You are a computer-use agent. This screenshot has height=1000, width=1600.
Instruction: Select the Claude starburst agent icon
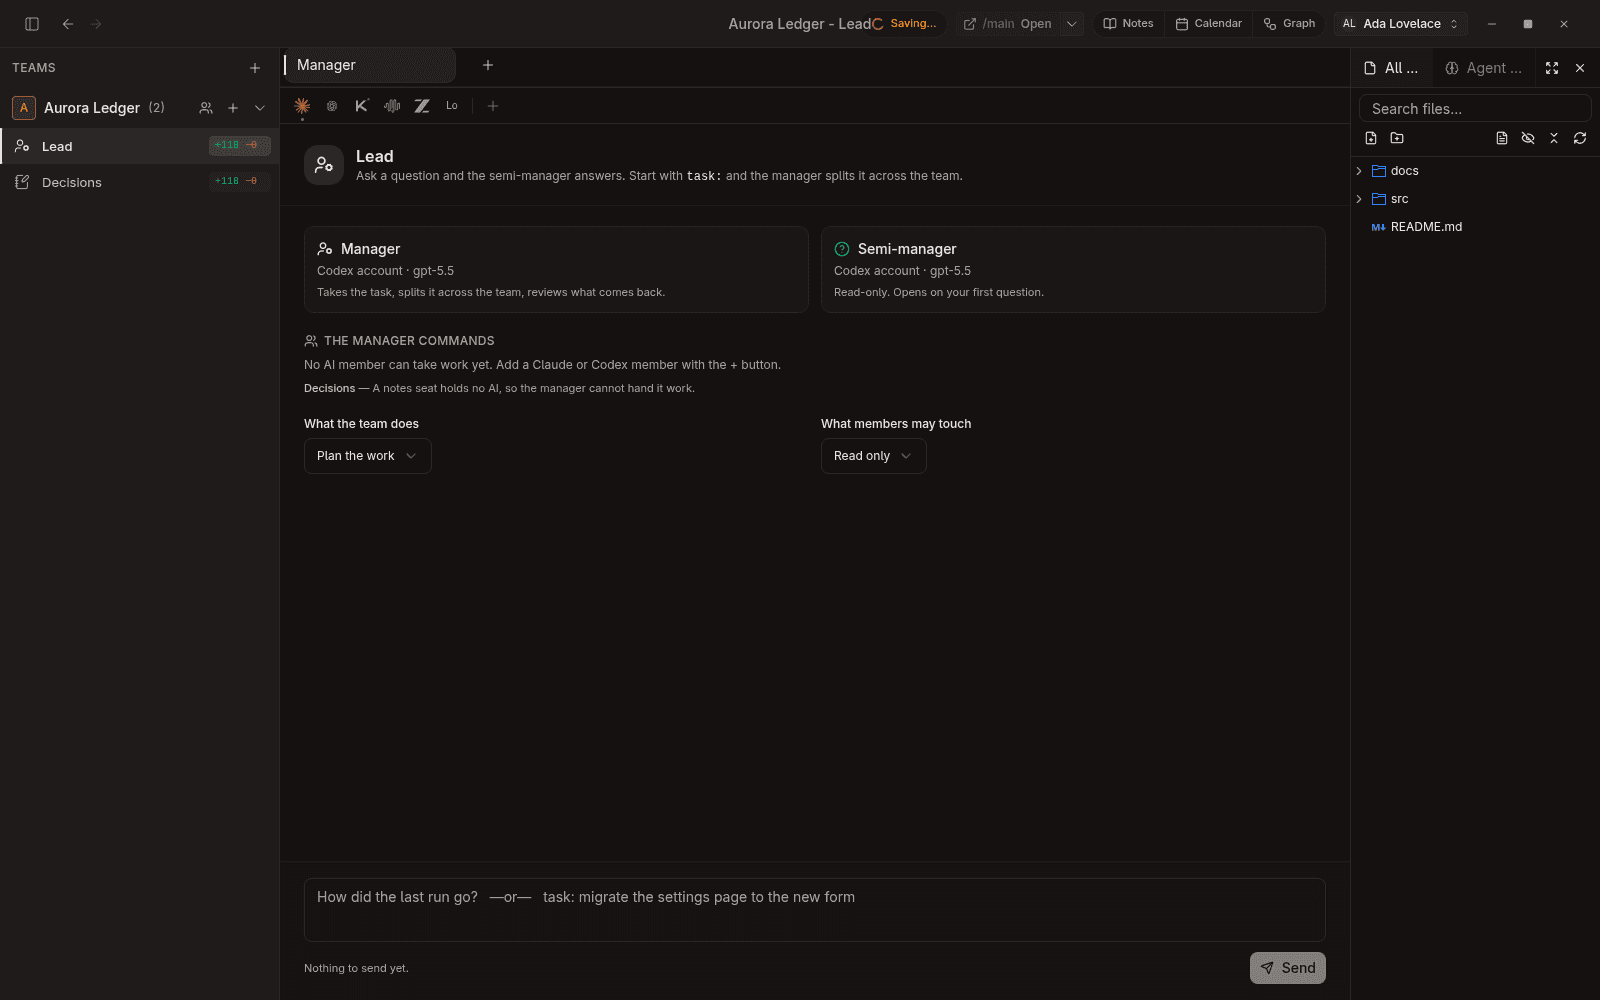coord(302,106)
